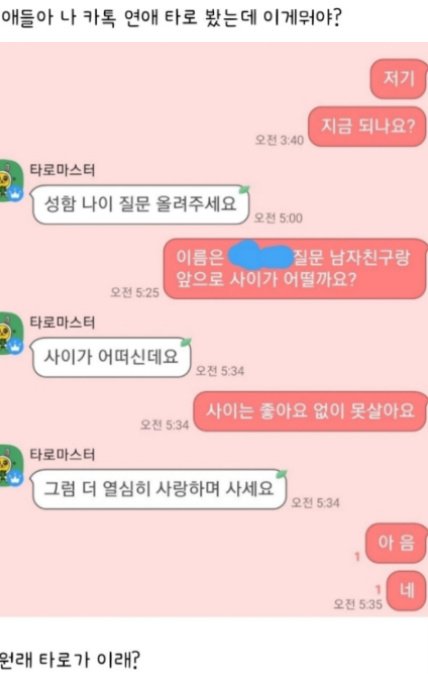428x693 pixels.
Task: Select the 성함 나이 질문 올려주세요 message
Action: [x=140, y=204]
